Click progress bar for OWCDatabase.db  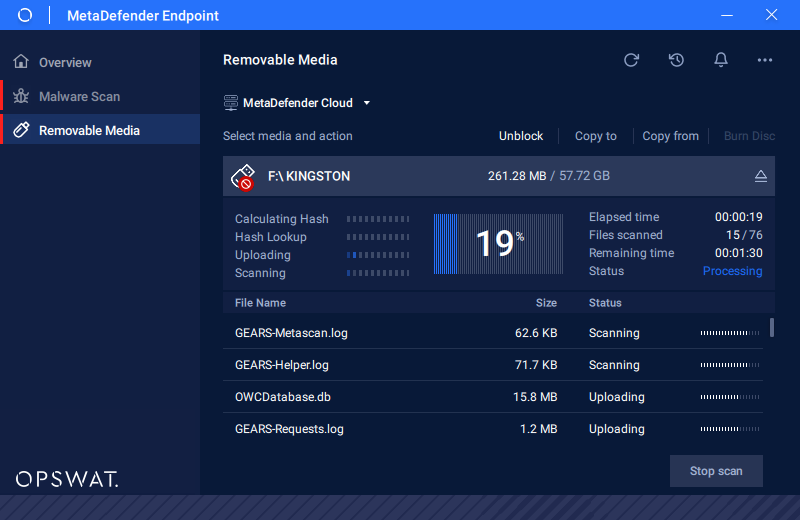click(x=730, y=397)
